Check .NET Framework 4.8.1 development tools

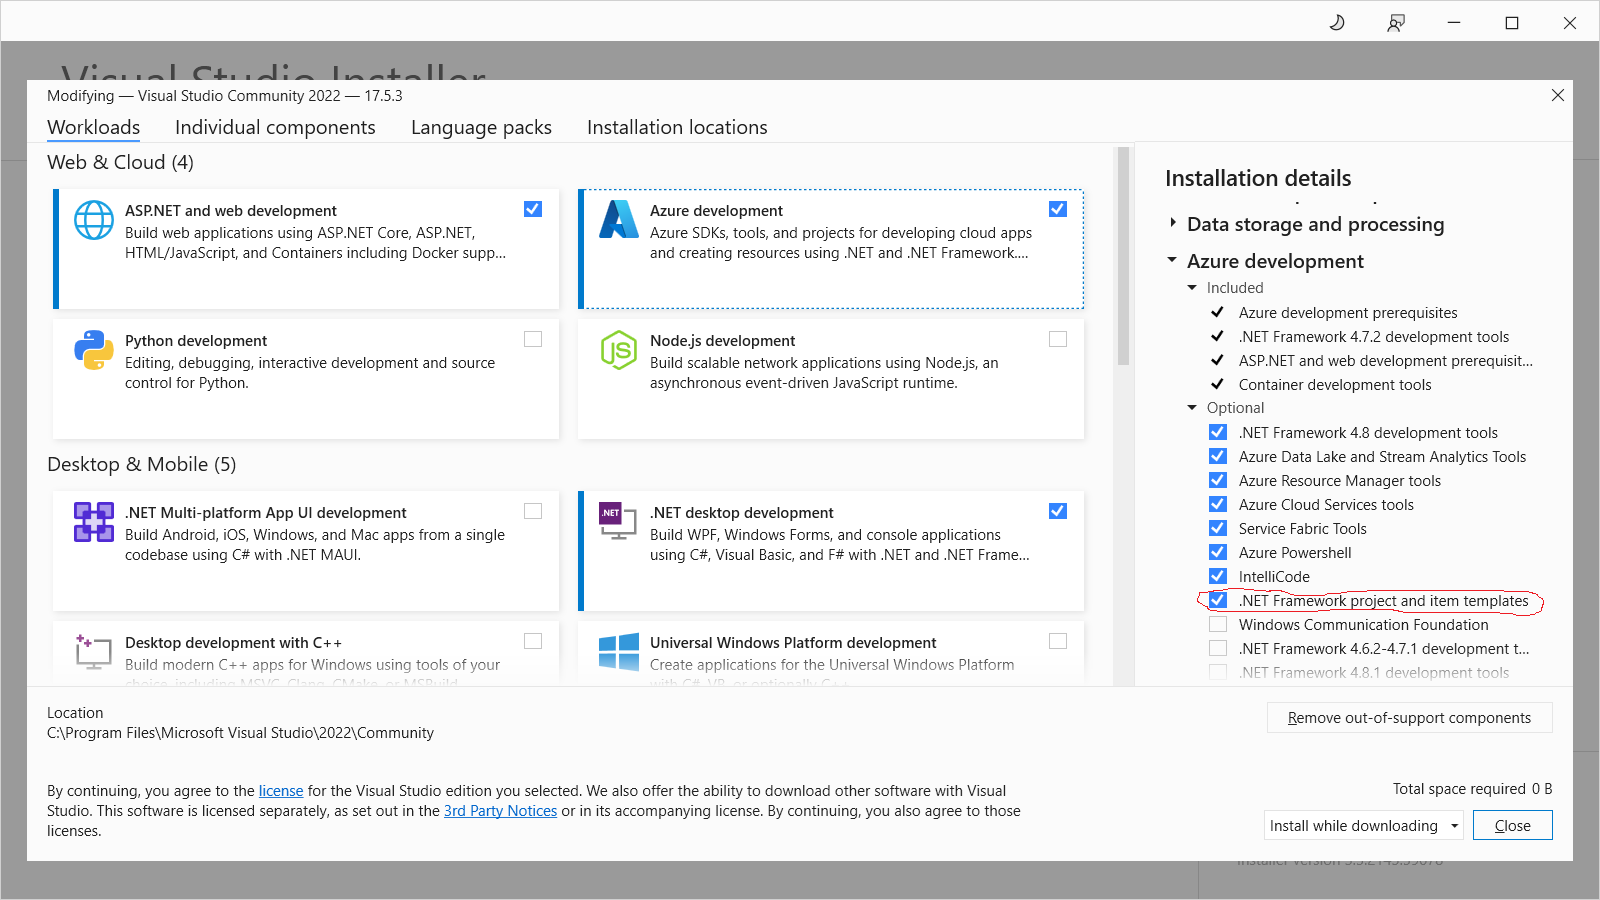pyautogui.click(x=1218, y=672)
